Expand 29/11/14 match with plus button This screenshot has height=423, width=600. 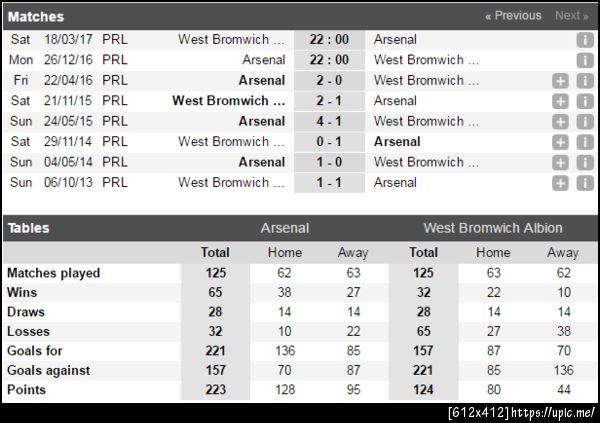coord(560,142)
